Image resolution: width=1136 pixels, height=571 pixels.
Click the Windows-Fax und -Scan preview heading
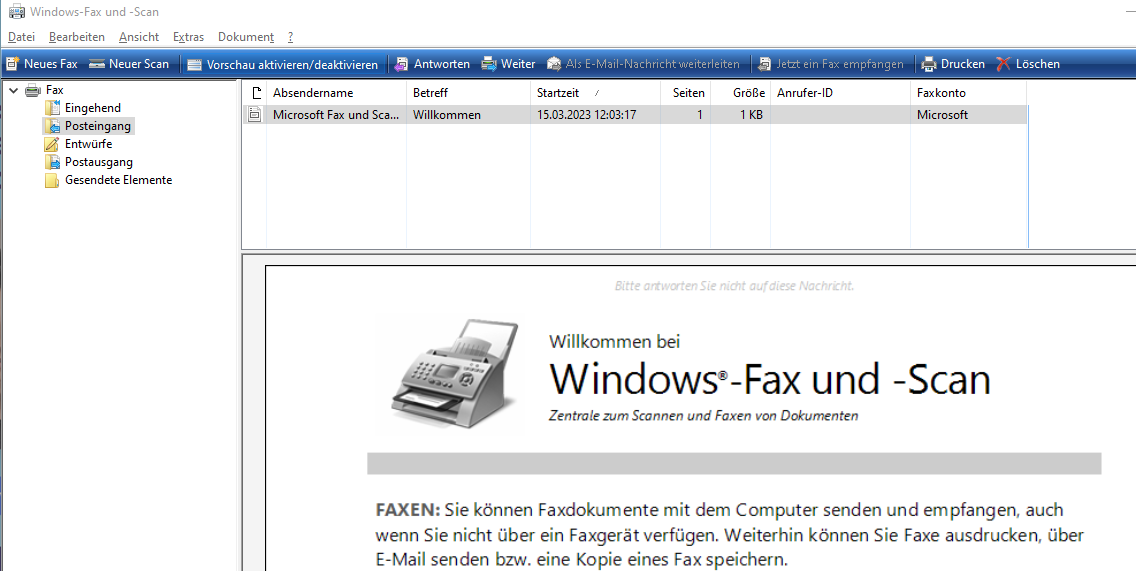770,379
